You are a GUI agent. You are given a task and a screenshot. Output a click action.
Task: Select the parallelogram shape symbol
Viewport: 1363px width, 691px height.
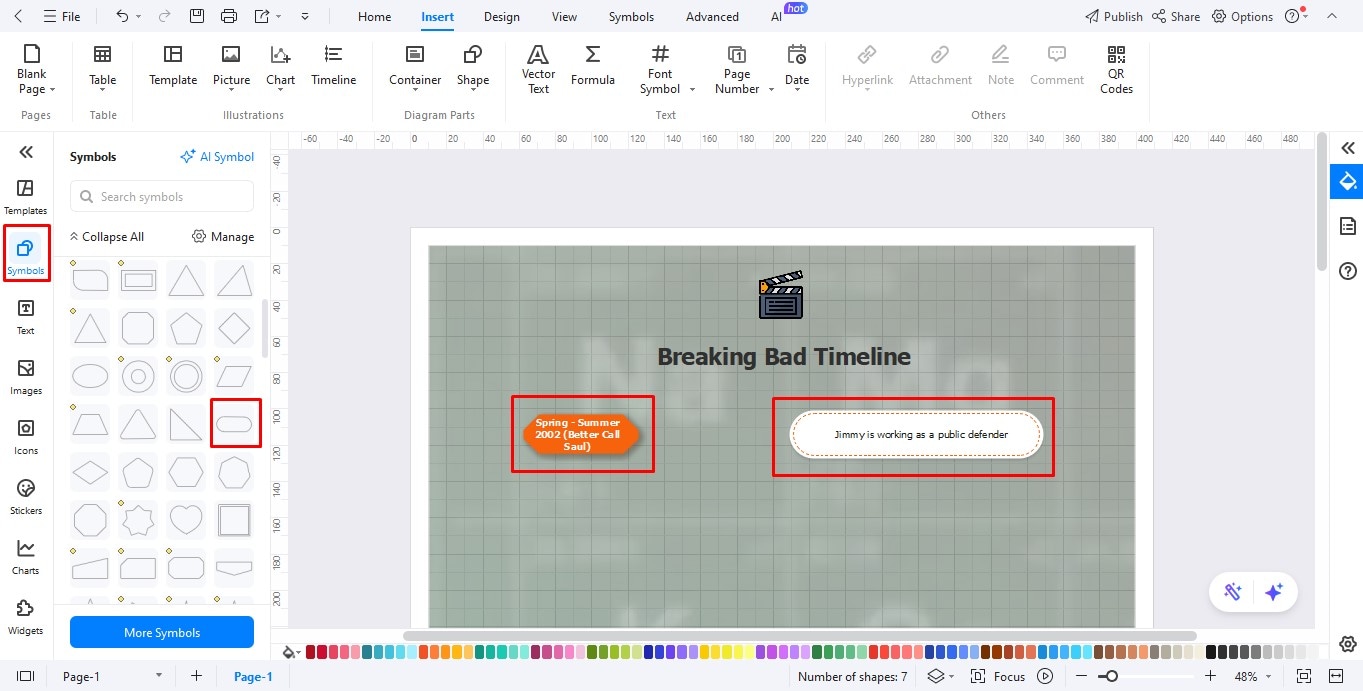point(234,376)
